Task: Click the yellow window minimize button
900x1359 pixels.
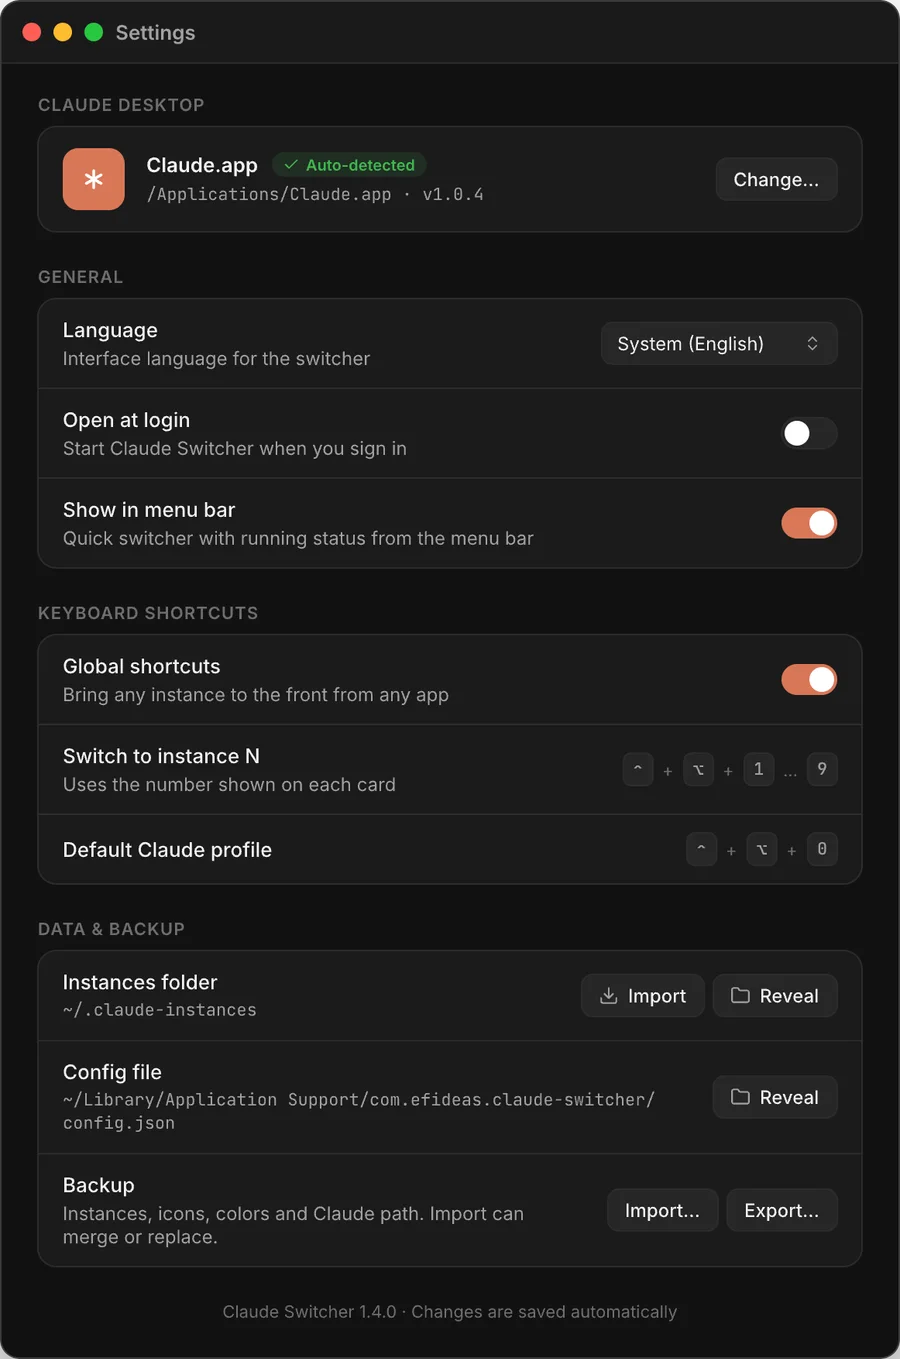Action: 63,32
